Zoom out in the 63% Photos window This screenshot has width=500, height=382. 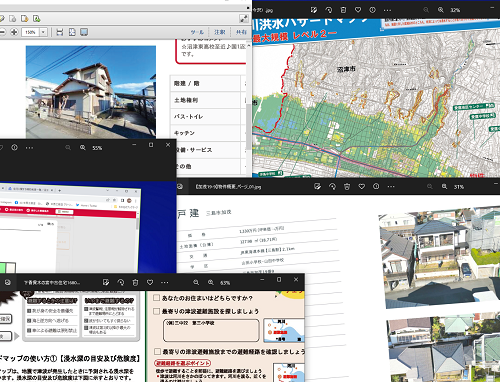point(196,282)
